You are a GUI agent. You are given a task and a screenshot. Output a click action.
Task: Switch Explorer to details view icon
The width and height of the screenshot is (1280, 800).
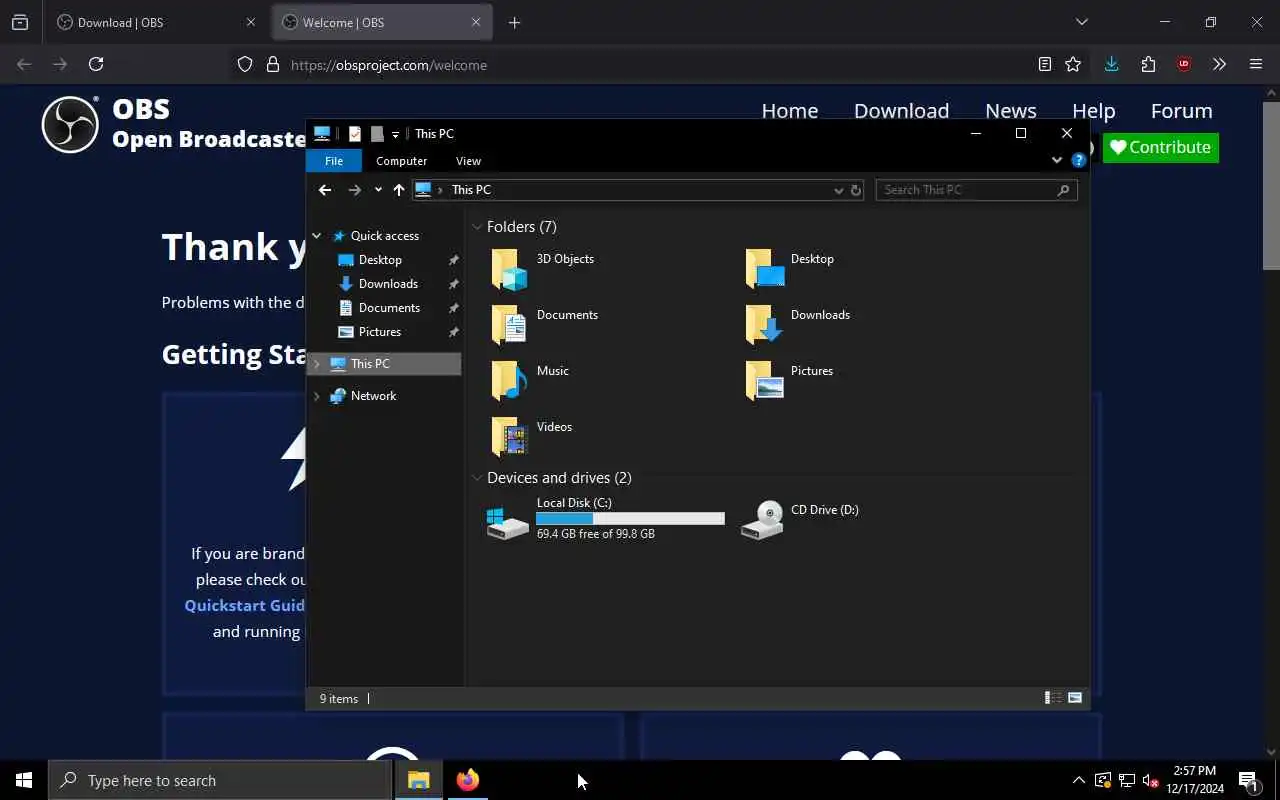pos(1053,698)
